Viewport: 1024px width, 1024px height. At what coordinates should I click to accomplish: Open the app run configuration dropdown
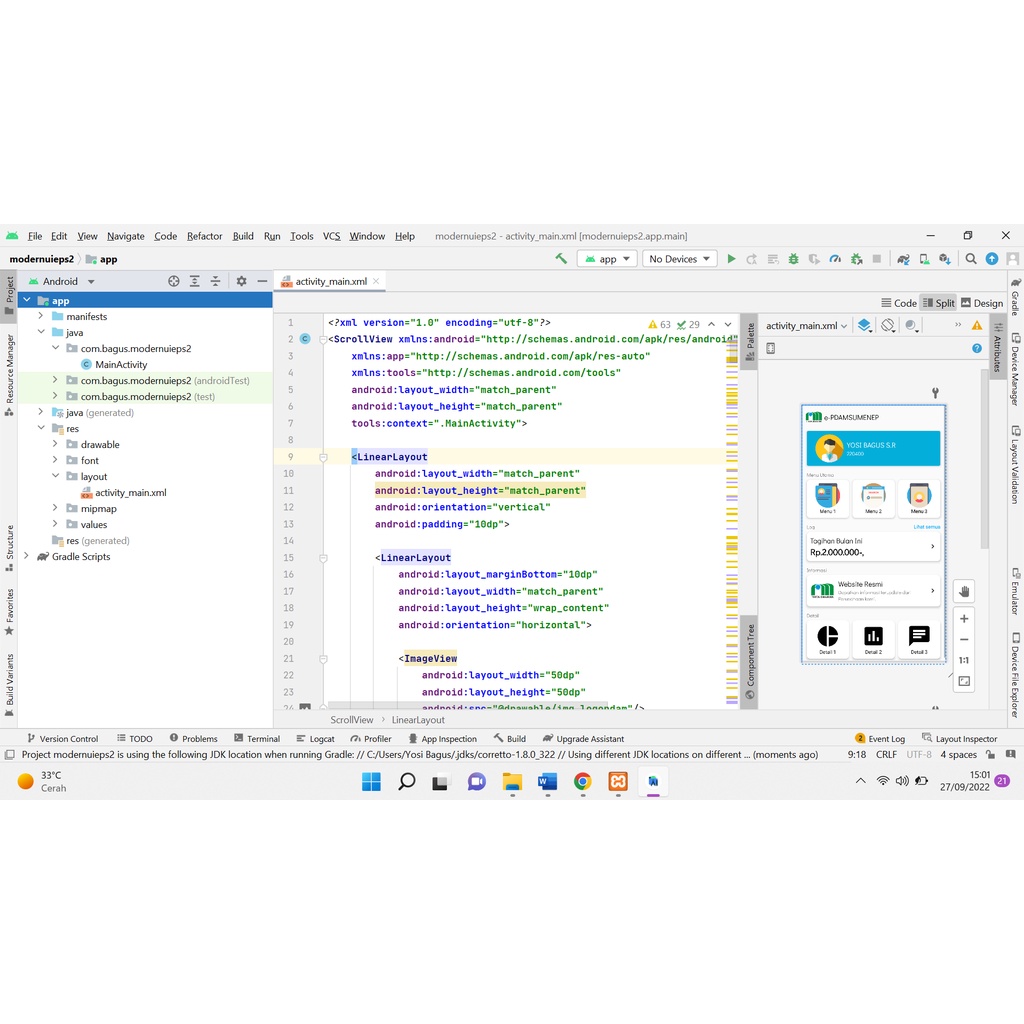pyautogui.click(x=607, y=259)
